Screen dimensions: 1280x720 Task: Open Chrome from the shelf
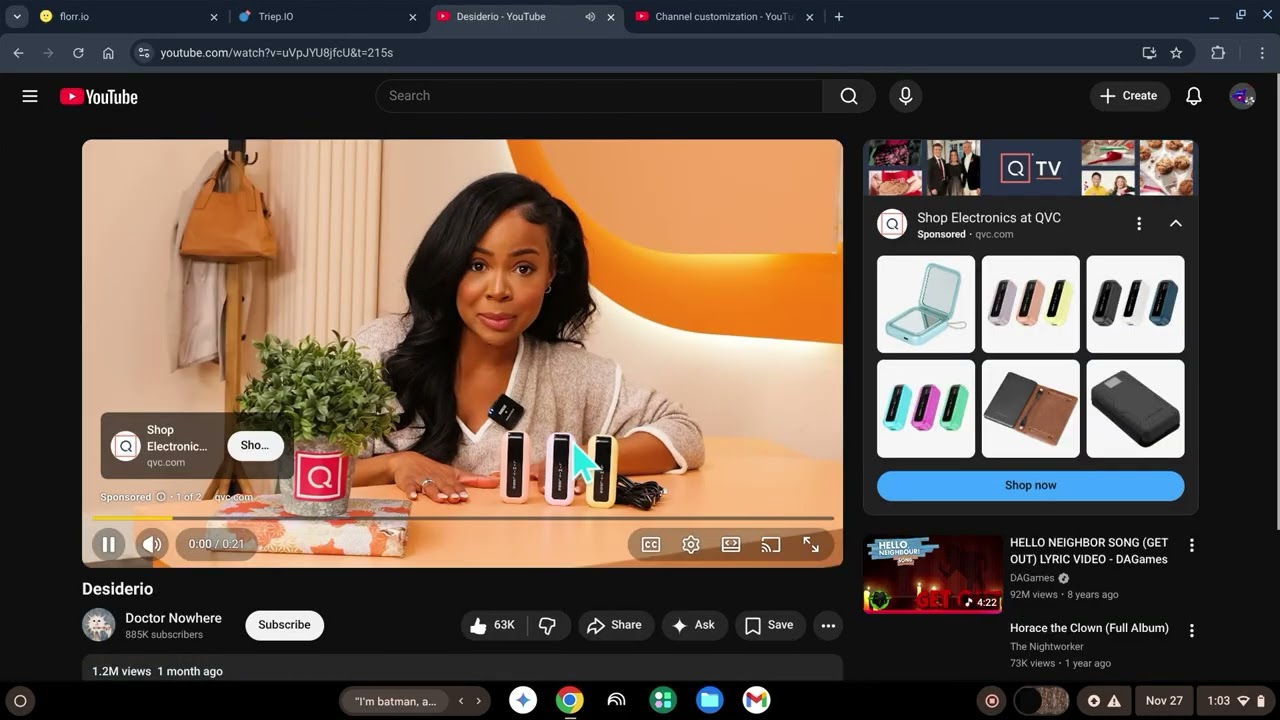570,701
